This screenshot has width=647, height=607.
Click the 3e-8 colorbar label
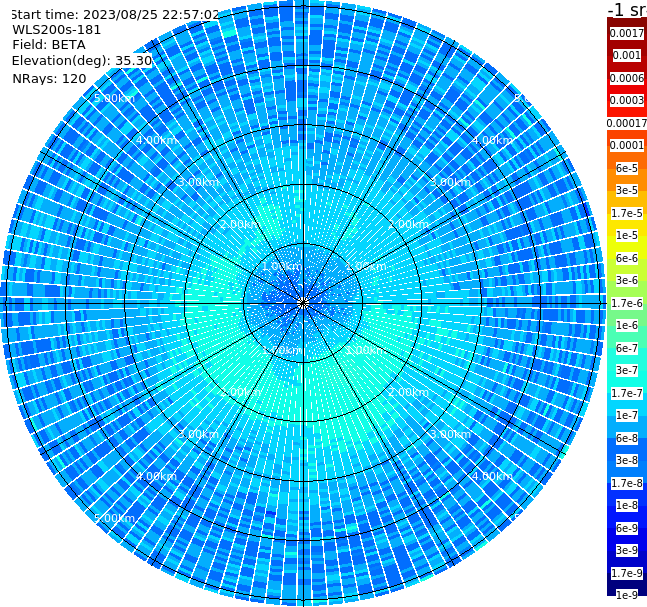627,460
